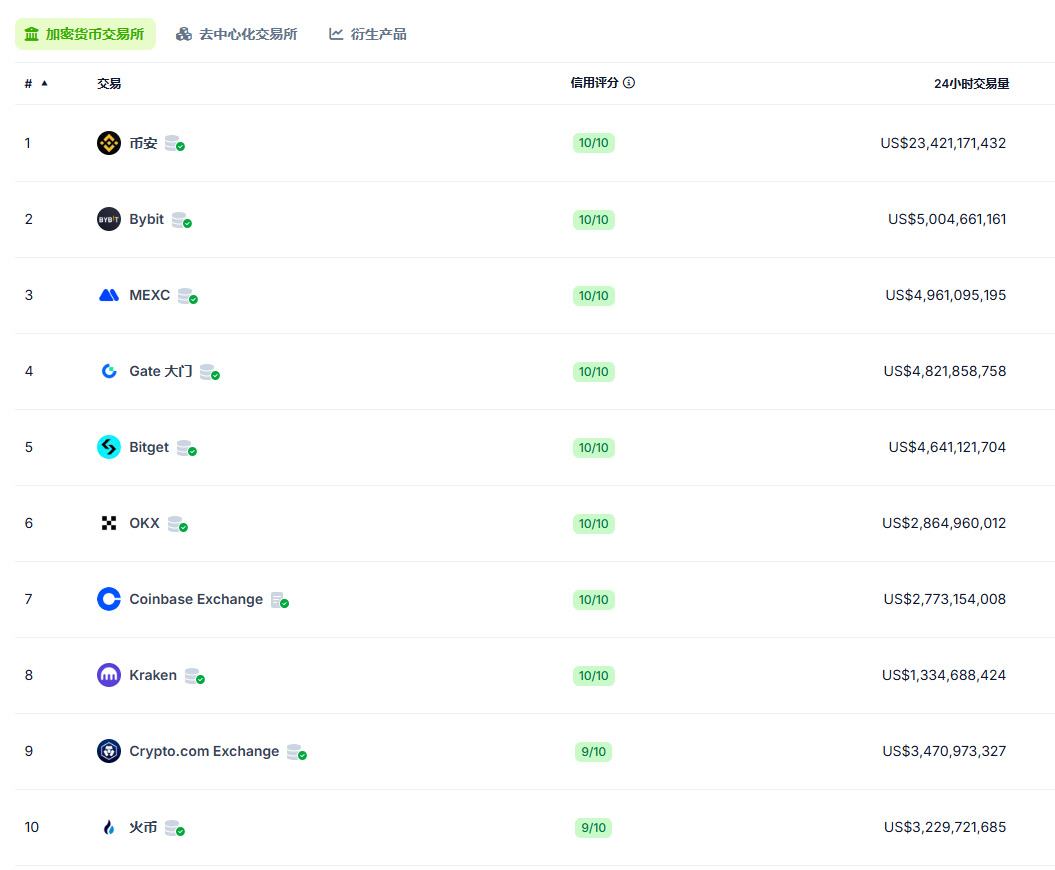Viewport: 1055px width, 870px height.
Task: Click the Coinbase Exchange logo icon
Action: point(109,599)
